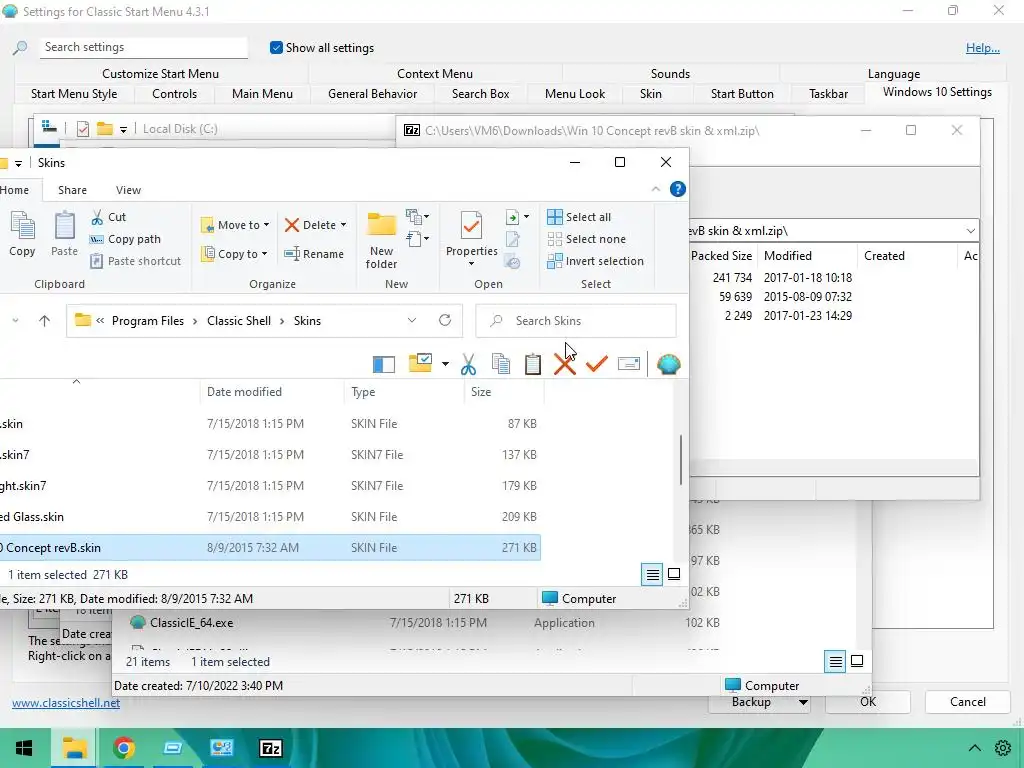Click OK in Classic Start Menu settings
The width and height of the screenshot is (1024, 768).
868,702
